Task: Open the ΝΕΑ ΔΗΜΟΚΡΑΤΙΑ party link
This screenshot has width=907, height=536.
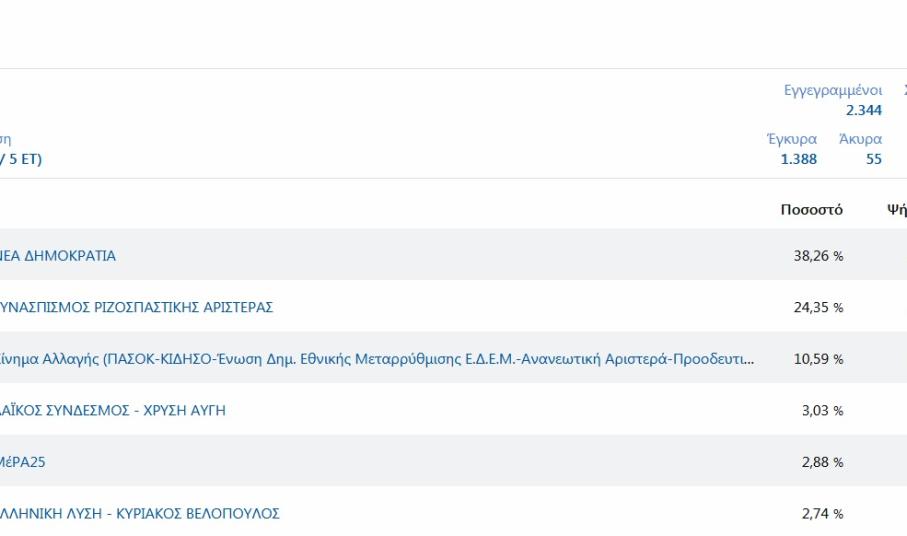Action: coord(58,256)
